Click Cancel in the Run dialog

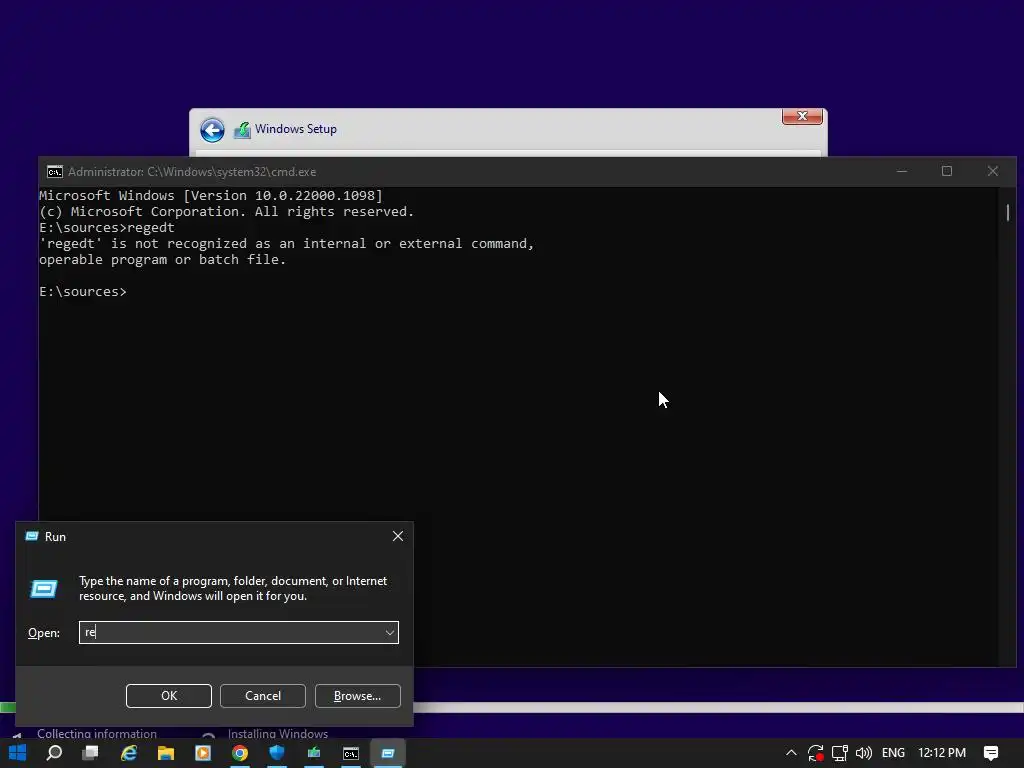coord(263,696)
